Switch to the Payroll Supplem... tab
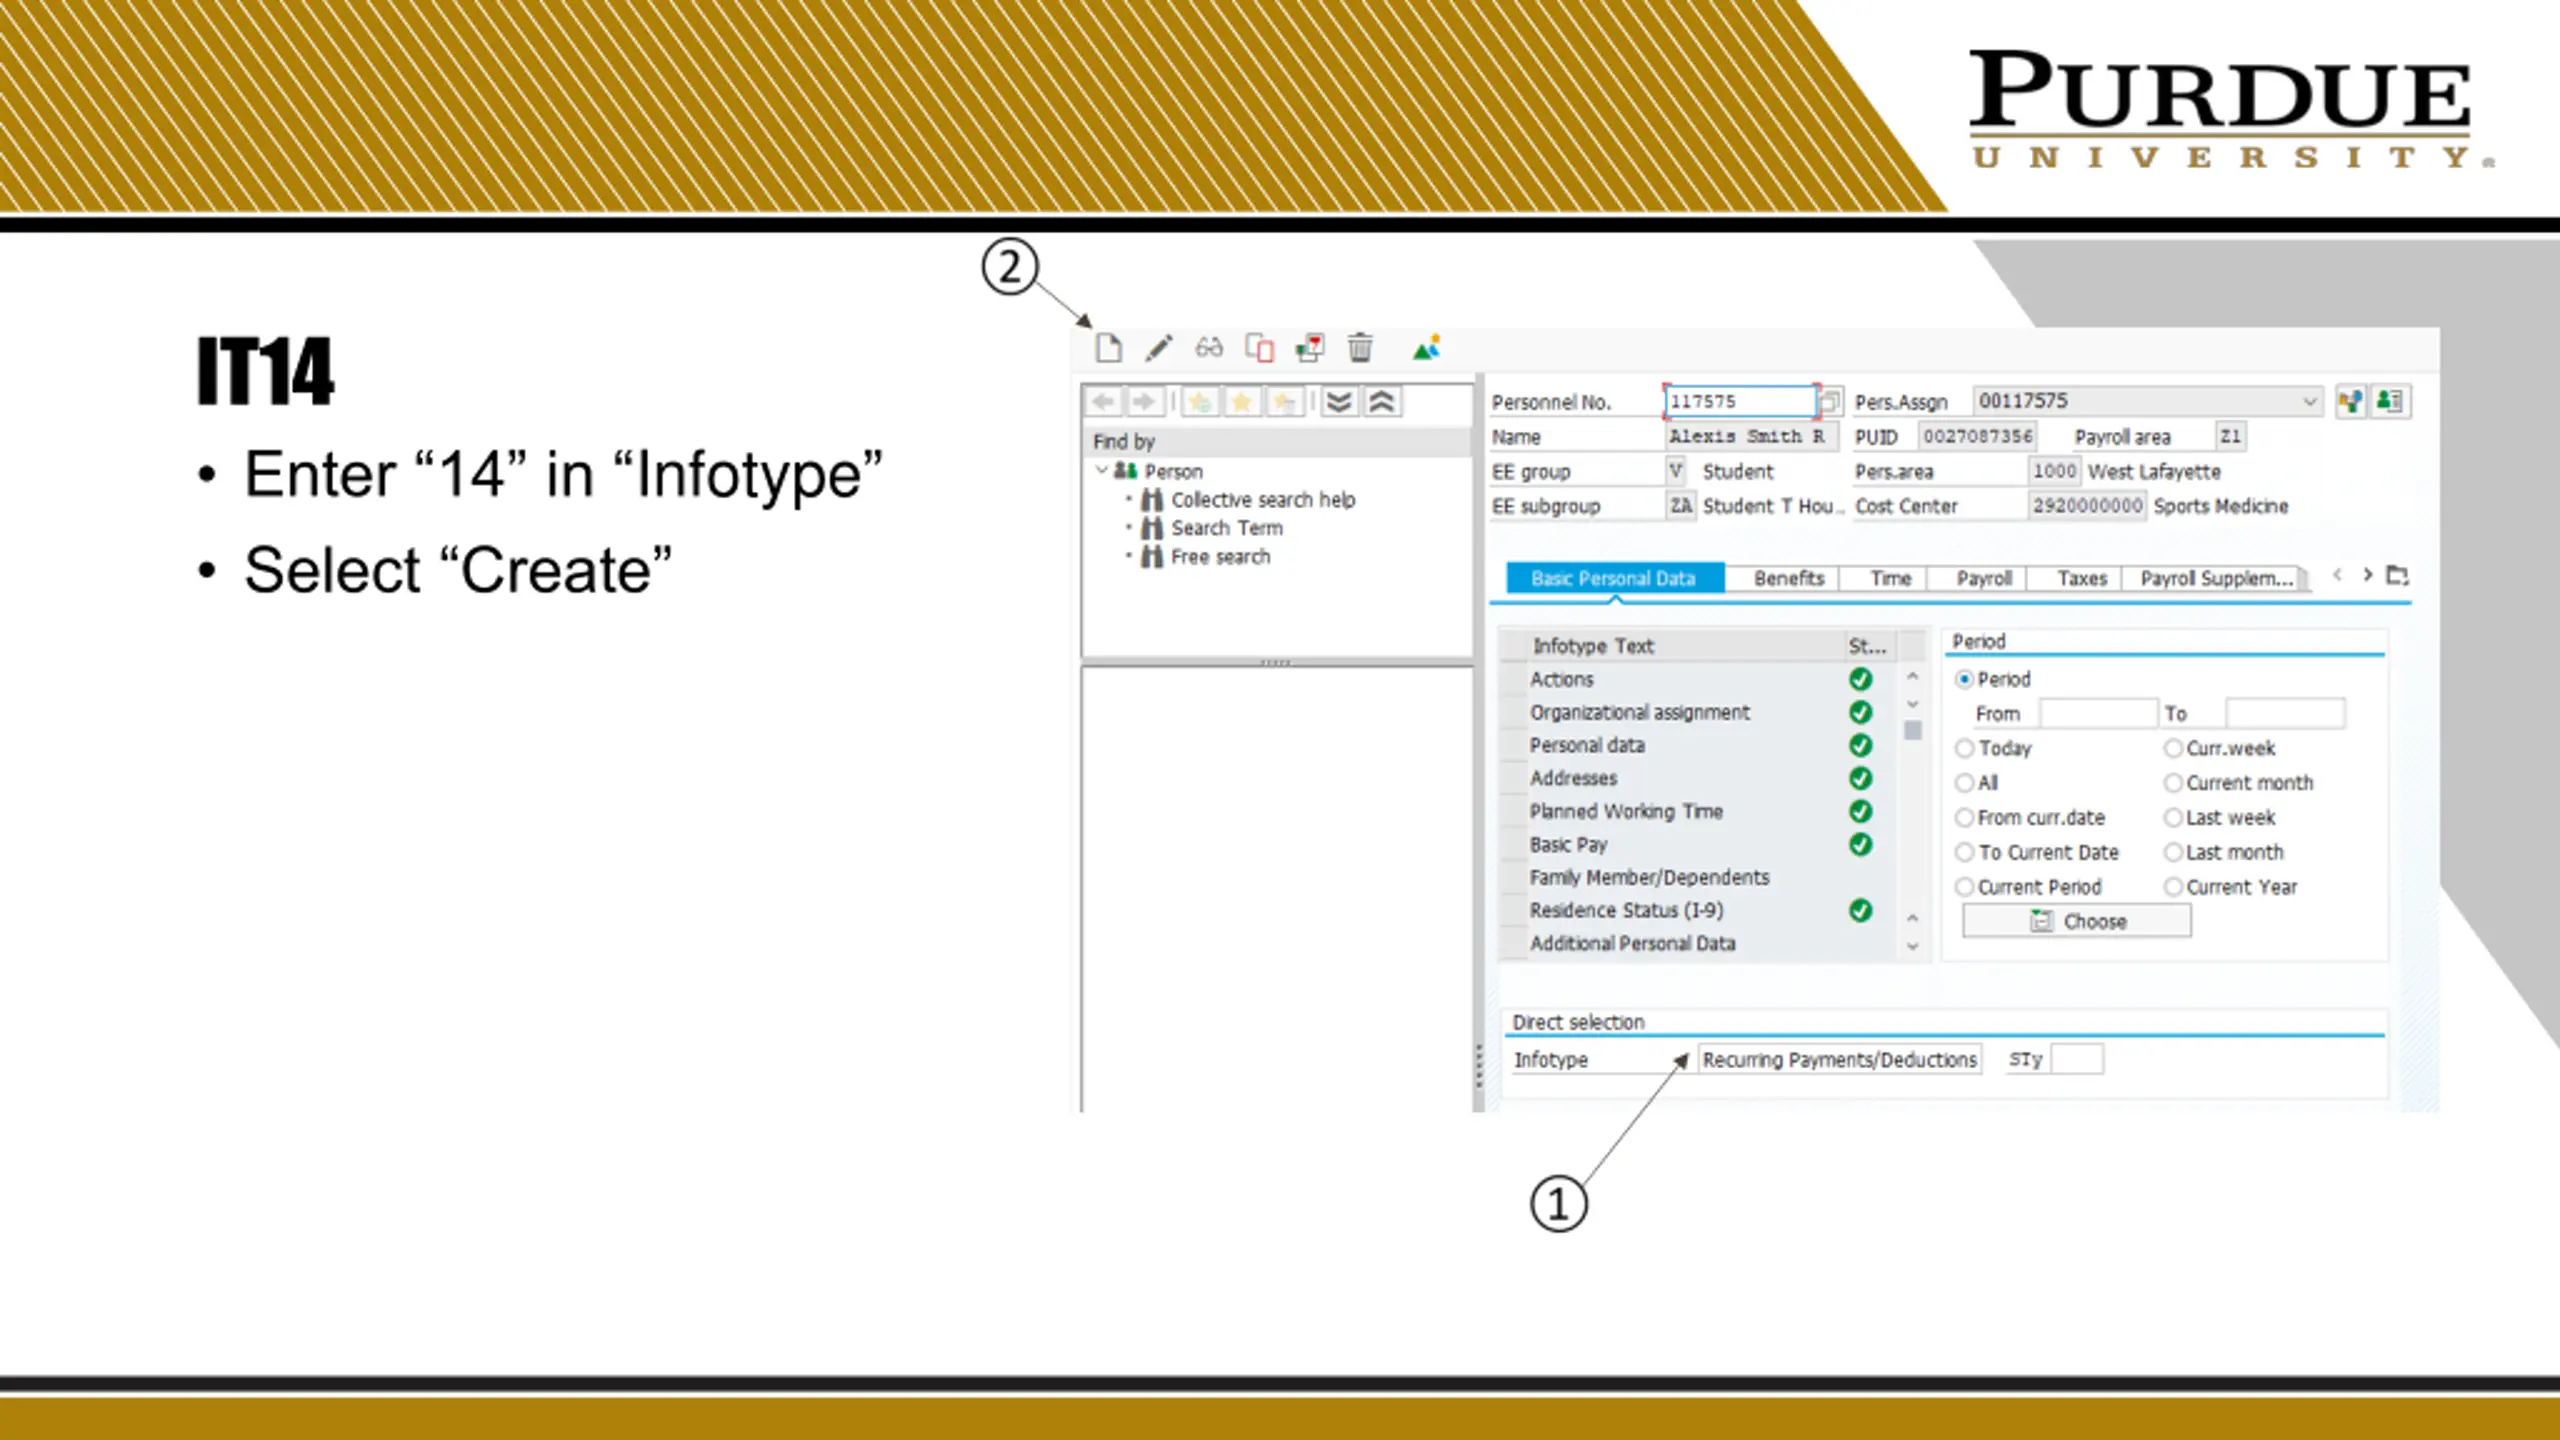This screenshot has width=2560, height=1440. coord(2216,578)
